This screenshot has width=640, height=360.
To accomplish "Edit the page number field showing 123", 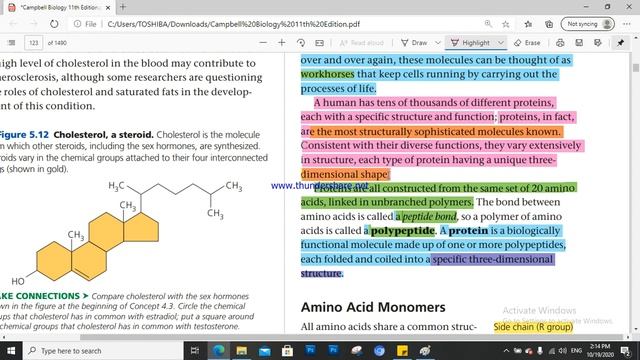I will (x=33, y=43).
